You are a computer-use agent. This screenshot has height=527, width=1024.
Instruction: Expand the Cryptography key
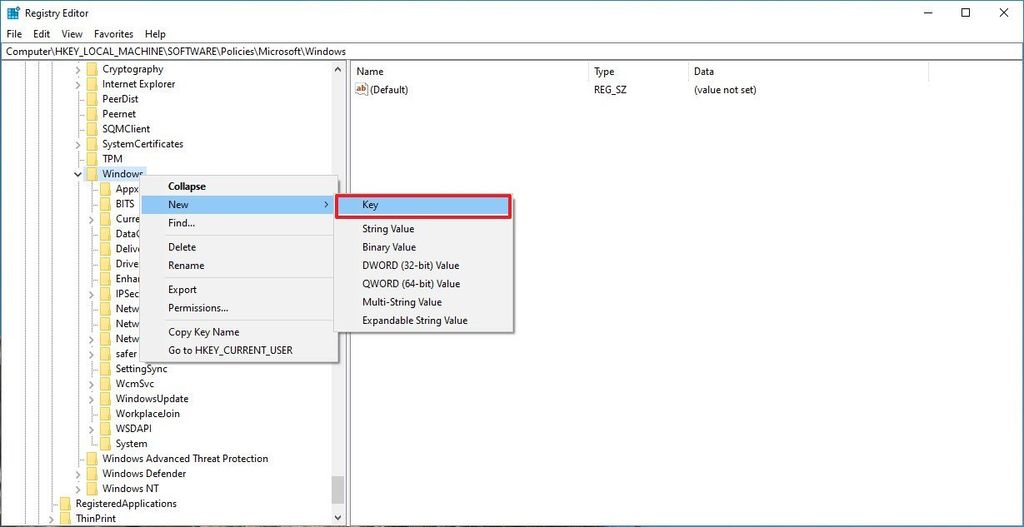[x=78, y=69]
